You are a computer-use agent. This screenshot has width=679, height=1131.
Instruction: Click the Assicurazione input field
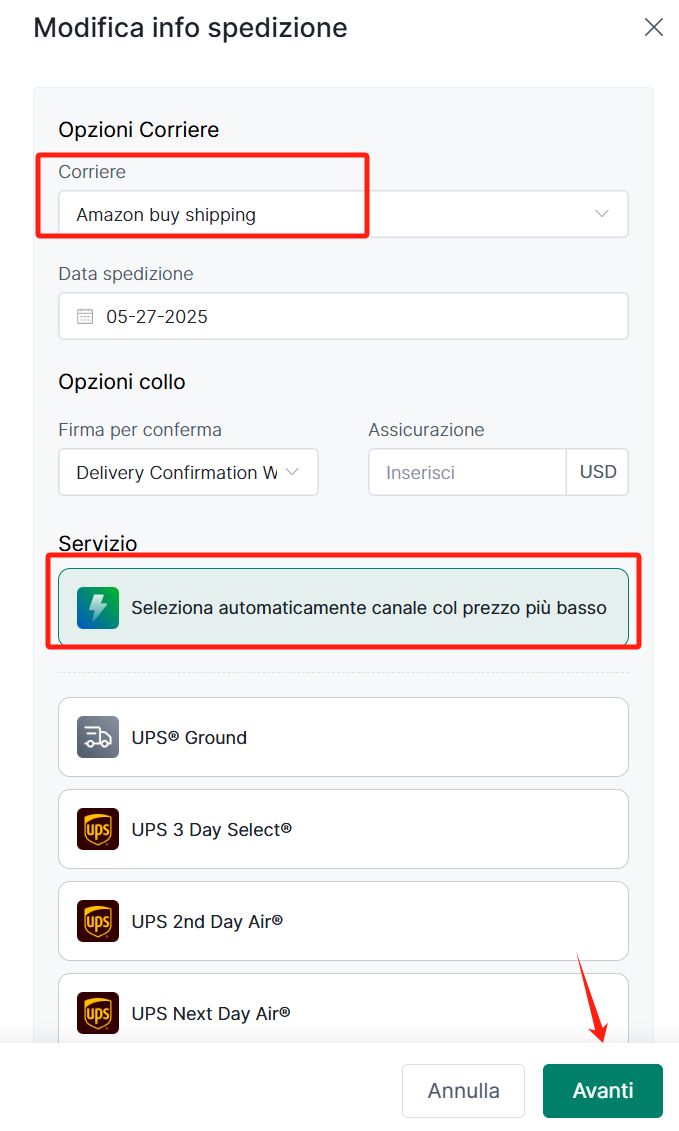click(468, 472)
